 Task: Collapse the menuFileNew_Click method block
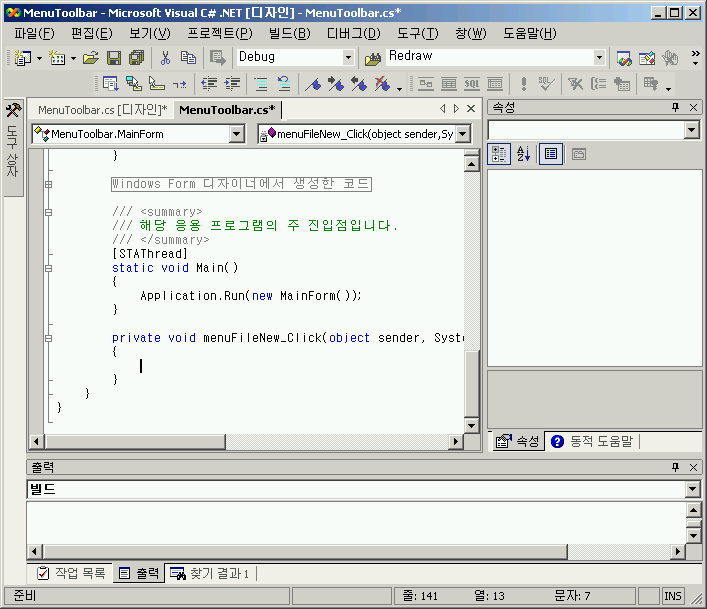(x=48, y=339)
